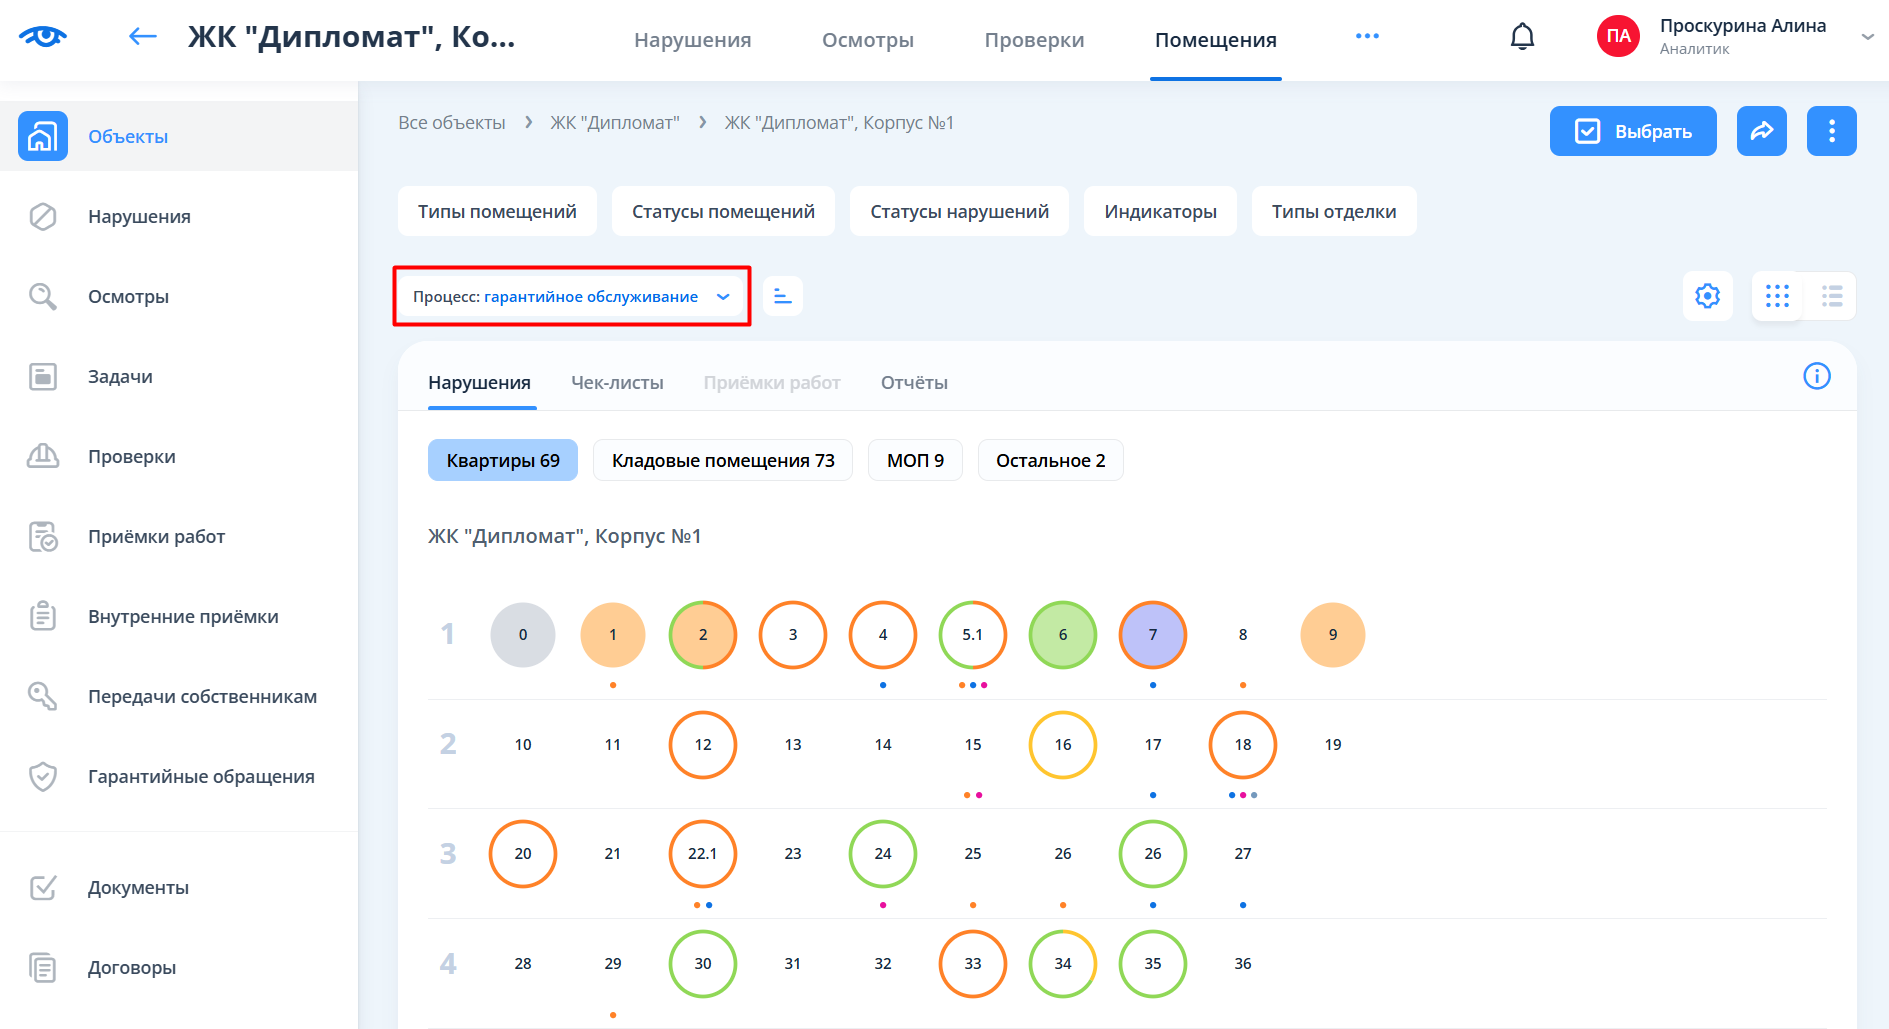Open the three-dot vertical menu button

[1831, 131]
